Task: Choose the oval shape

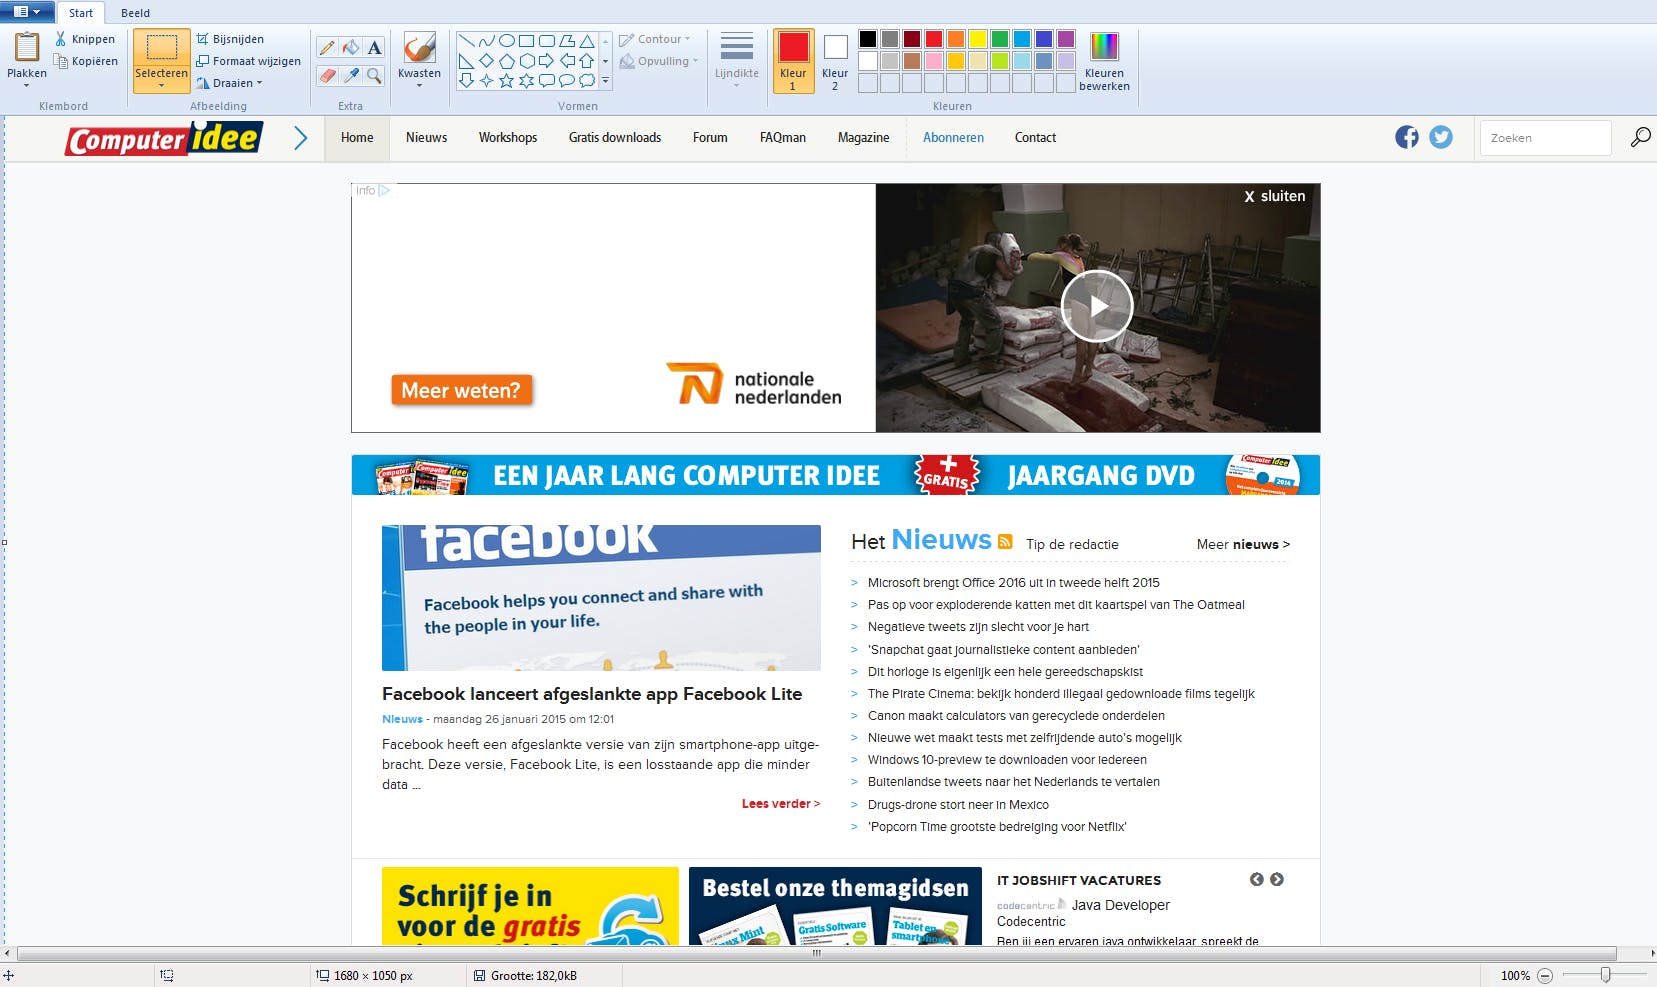Action: click(x=507, y=41)
